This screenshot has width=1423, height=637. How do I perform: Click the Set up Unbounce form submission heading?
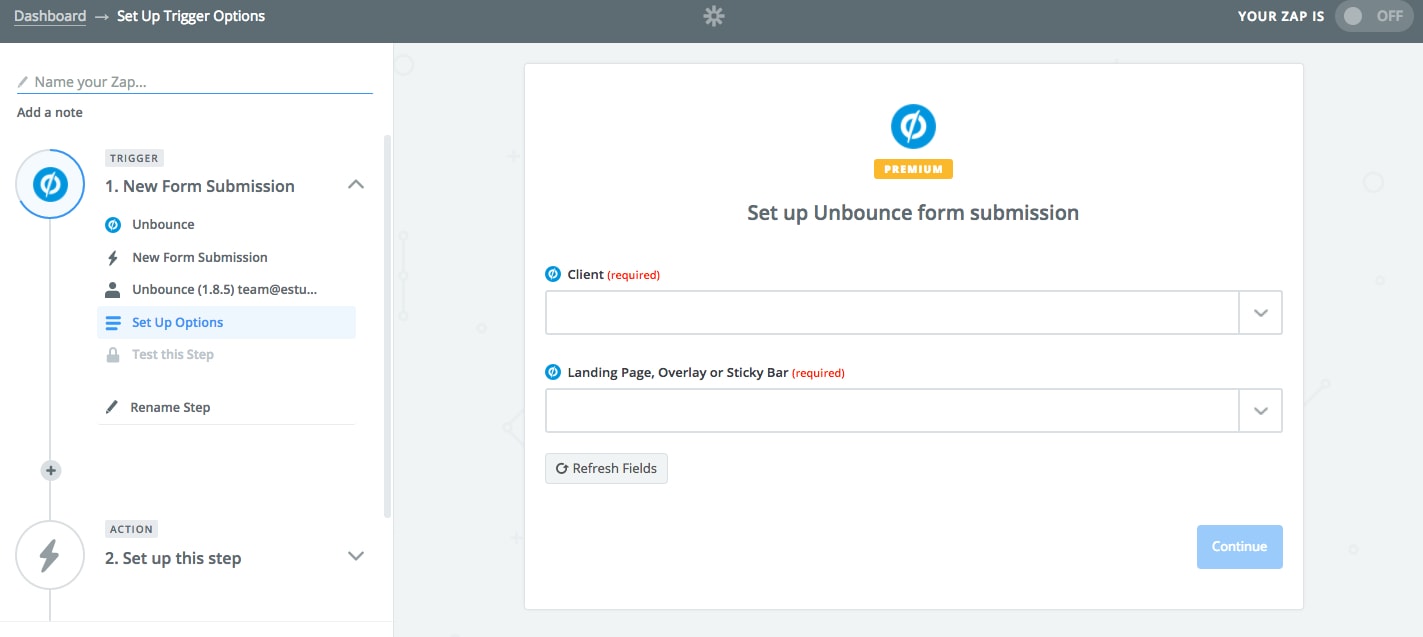coord(913,213)
